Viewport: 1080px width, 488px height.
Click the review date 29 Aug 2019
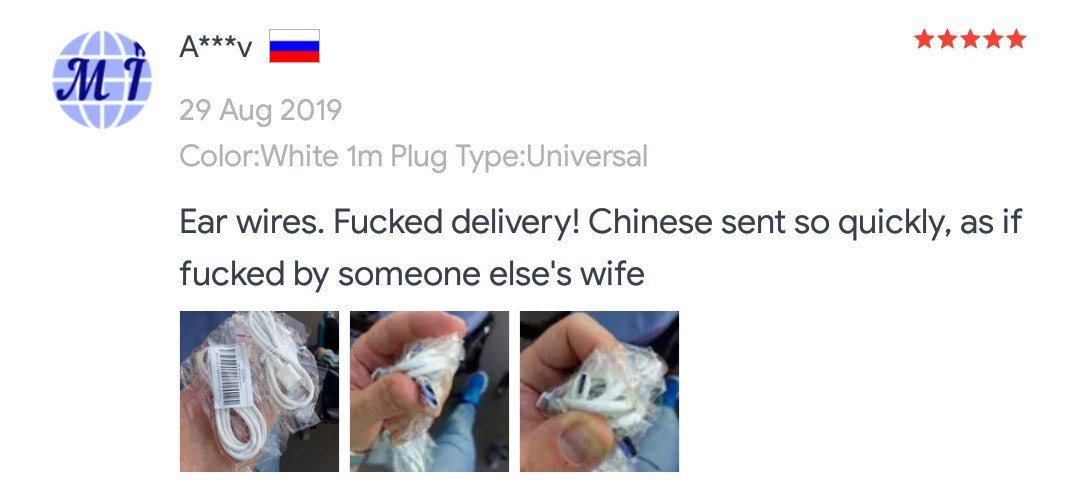click(260, 110)
